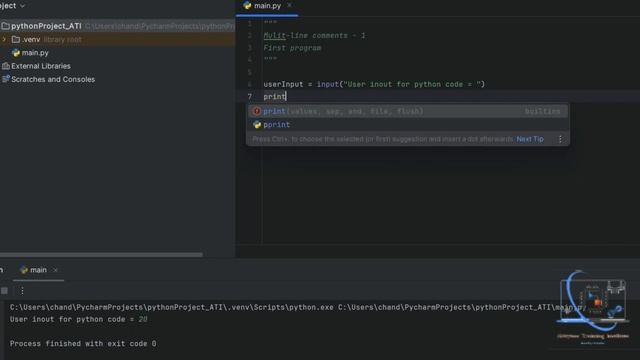The height and width of the screenshot is (360, 640).
Task: Click the horizontal scrollbar of Project panel
Action: coord(101,255)
